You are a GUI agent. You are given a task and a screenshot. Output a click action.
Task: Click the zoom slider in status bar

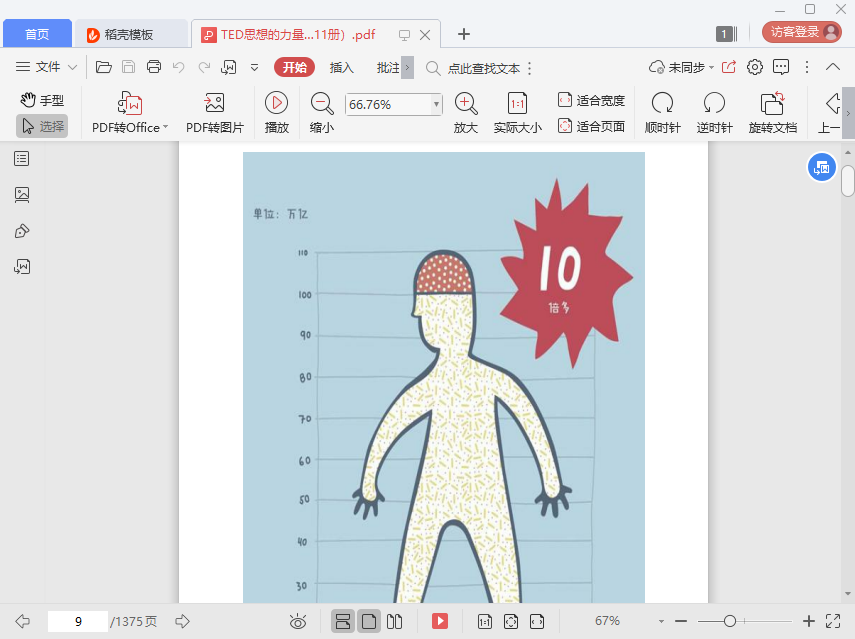click(x=730, y=621)
